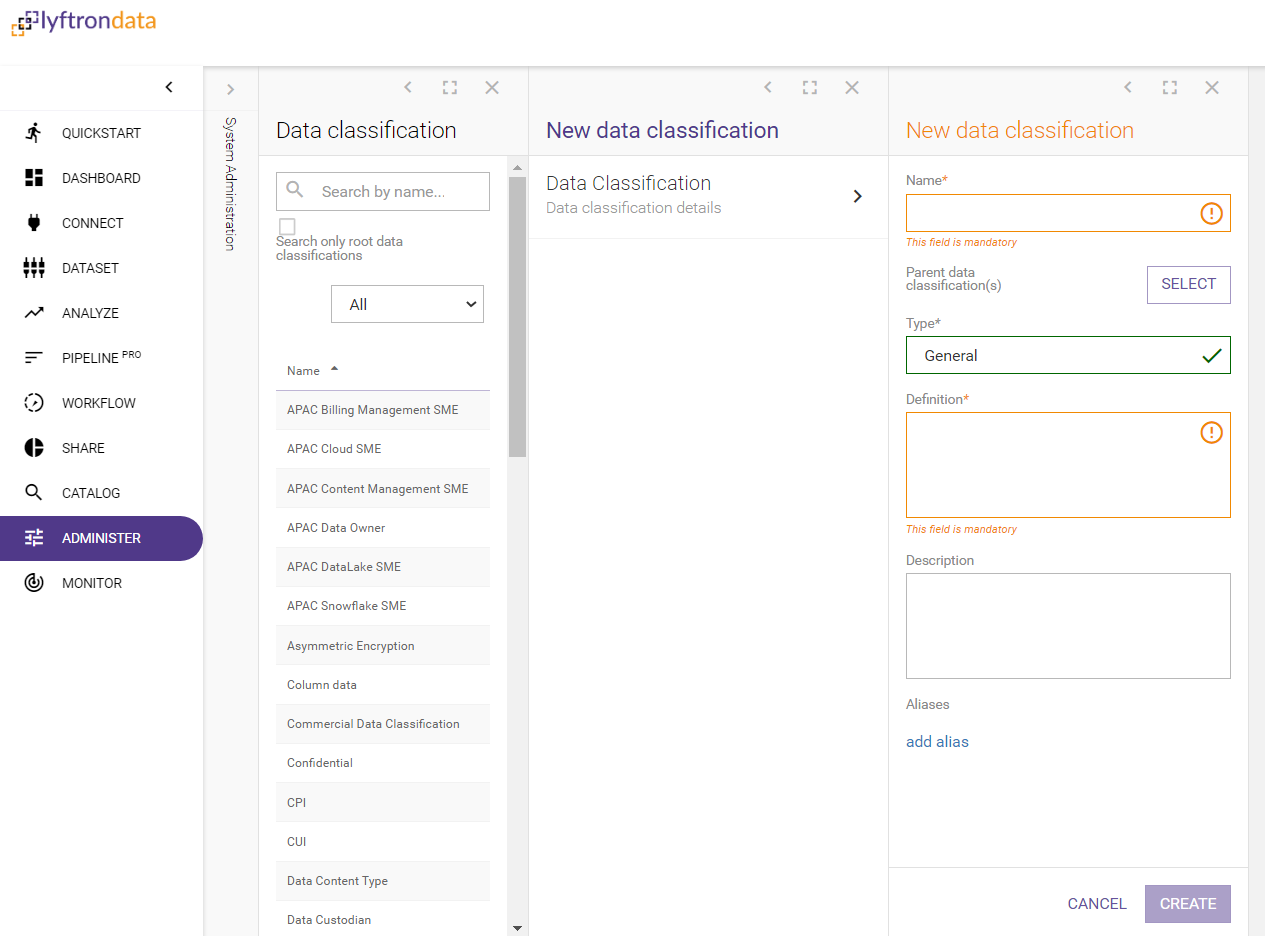
Task: Open Monitor menu item
Action: pyautogui.click(x=101, y=583)
